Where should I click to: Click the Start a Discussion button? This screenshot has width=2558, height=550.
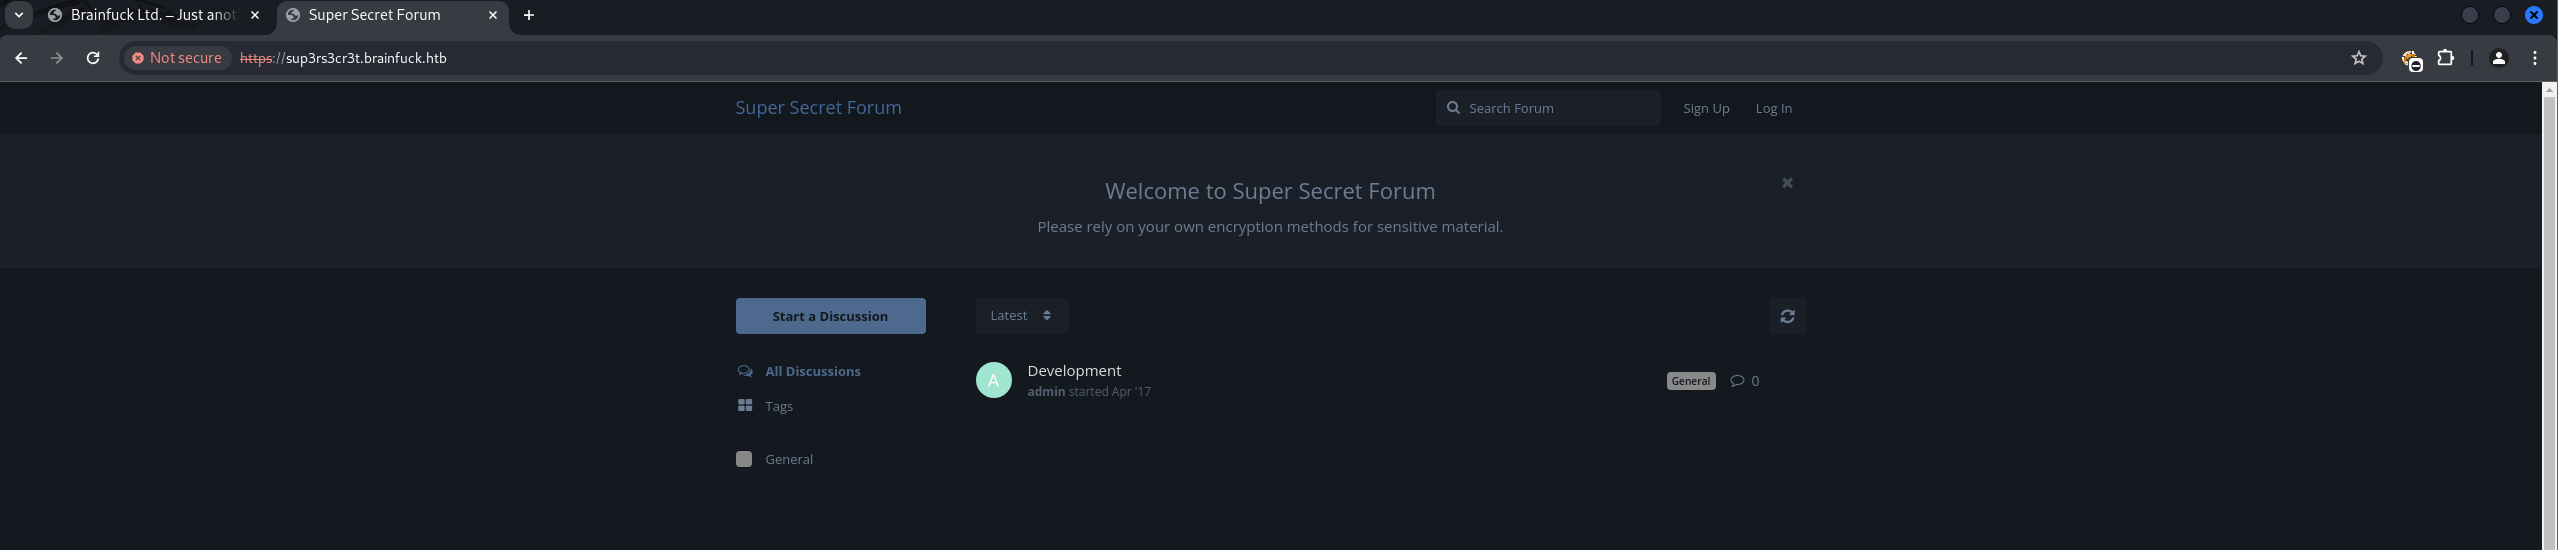click(830, 316)
